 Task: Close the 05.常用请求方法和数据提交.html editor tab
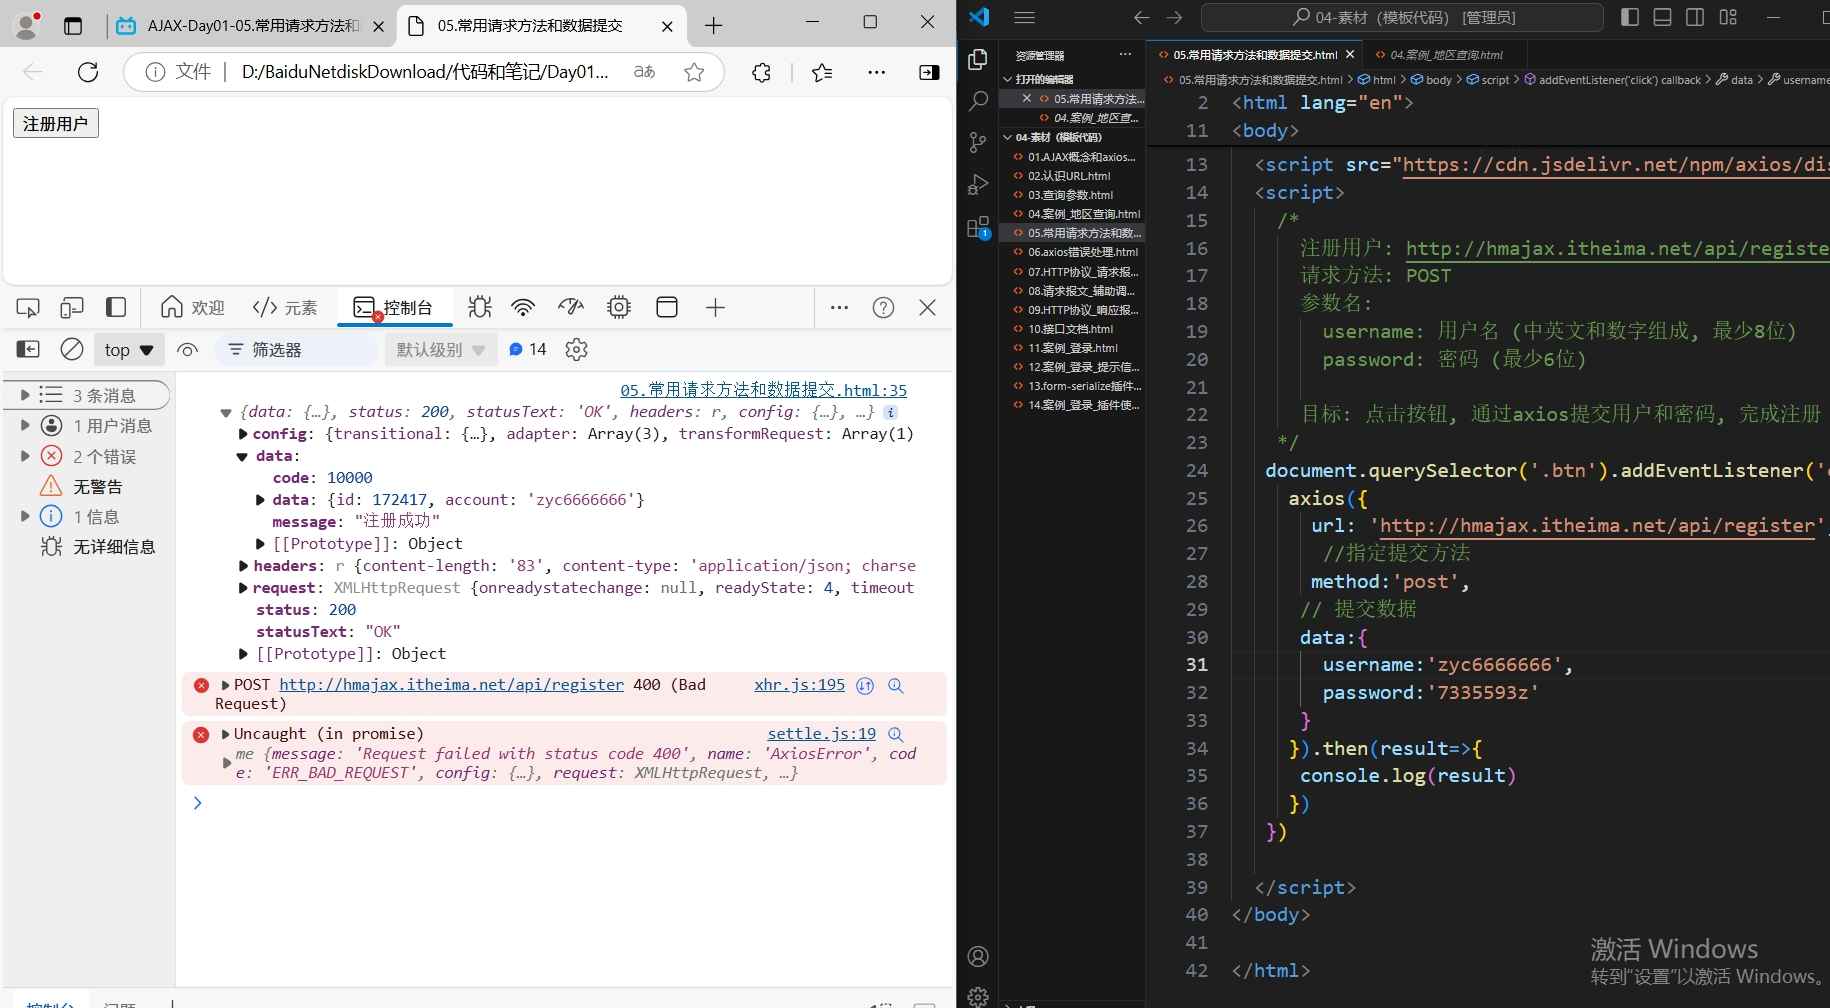click(1350, 55)
